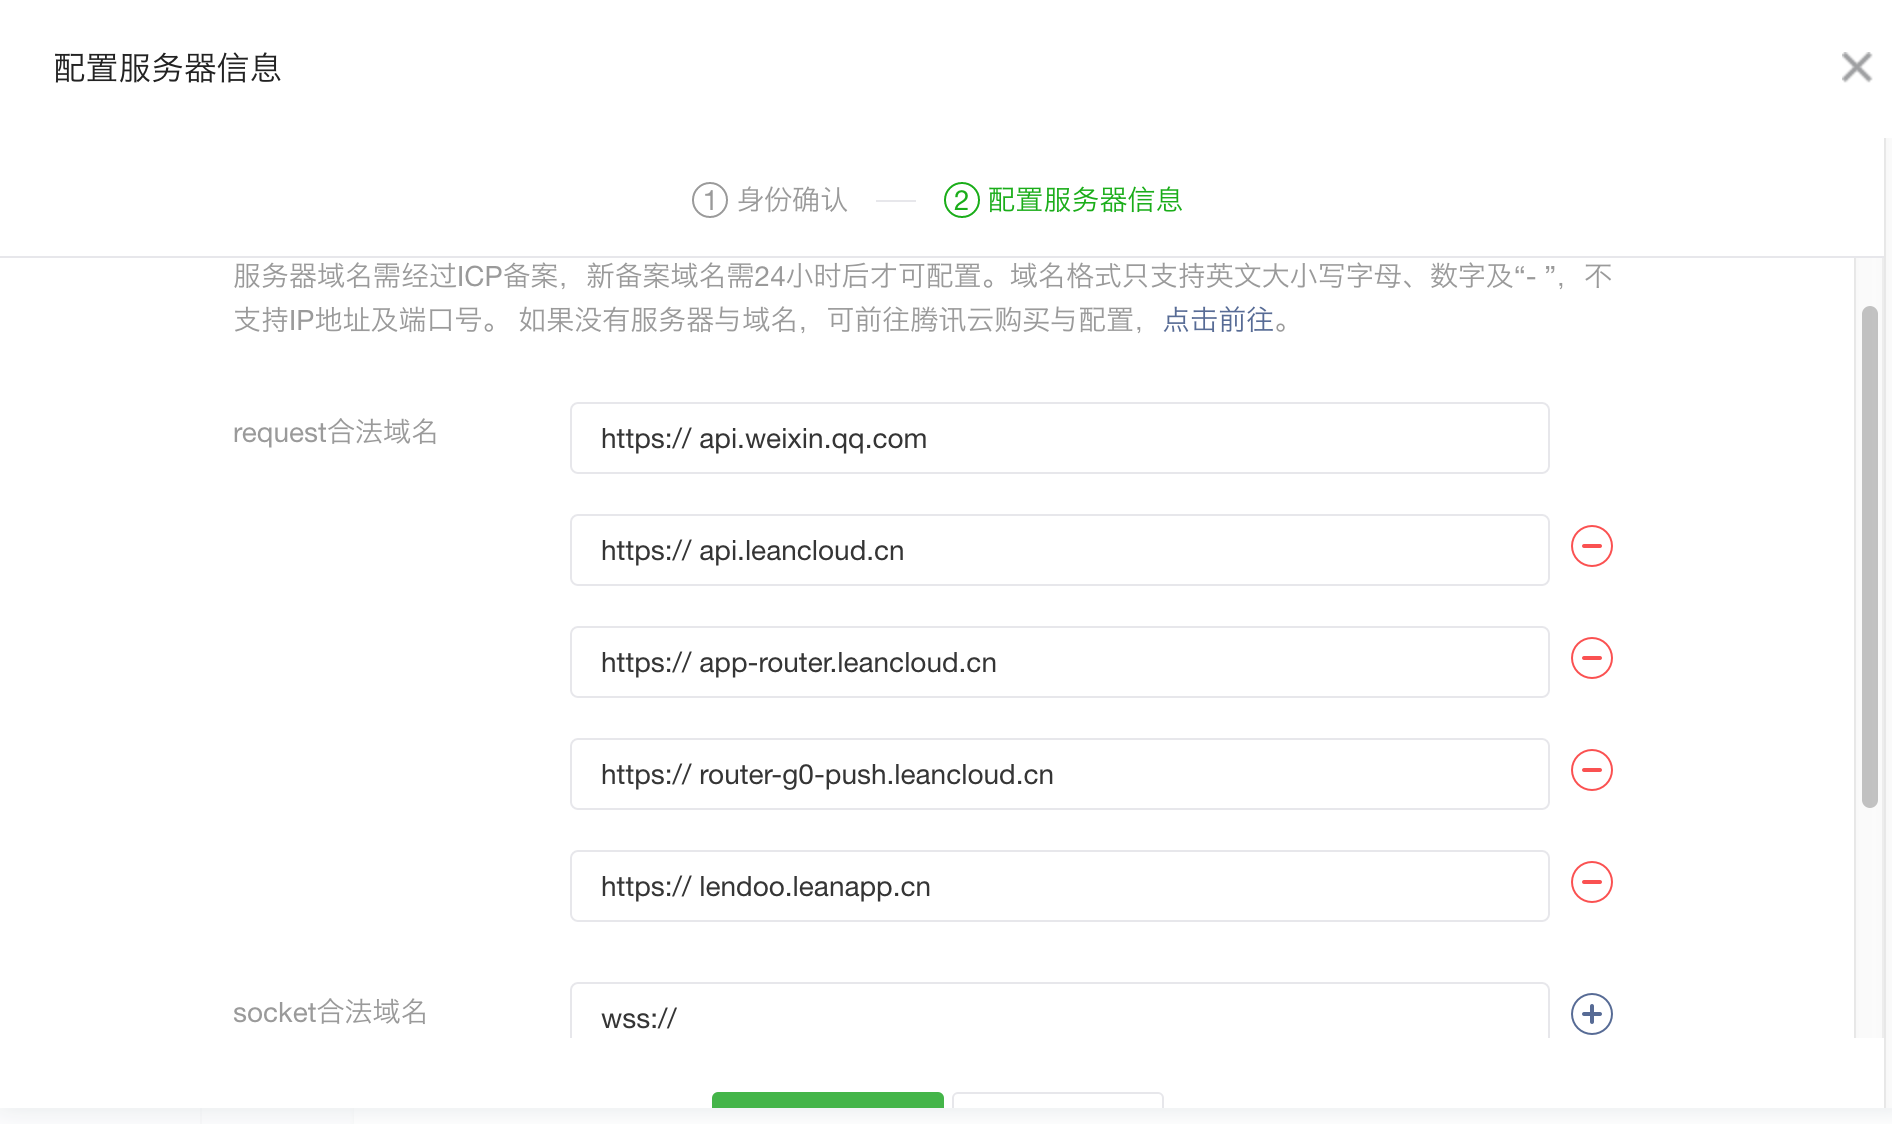Edit the router-g0-push.leancloud.cn domain field
Screen dimensions: 1892x1124
pyautogui.click(x=1059, y=774)
